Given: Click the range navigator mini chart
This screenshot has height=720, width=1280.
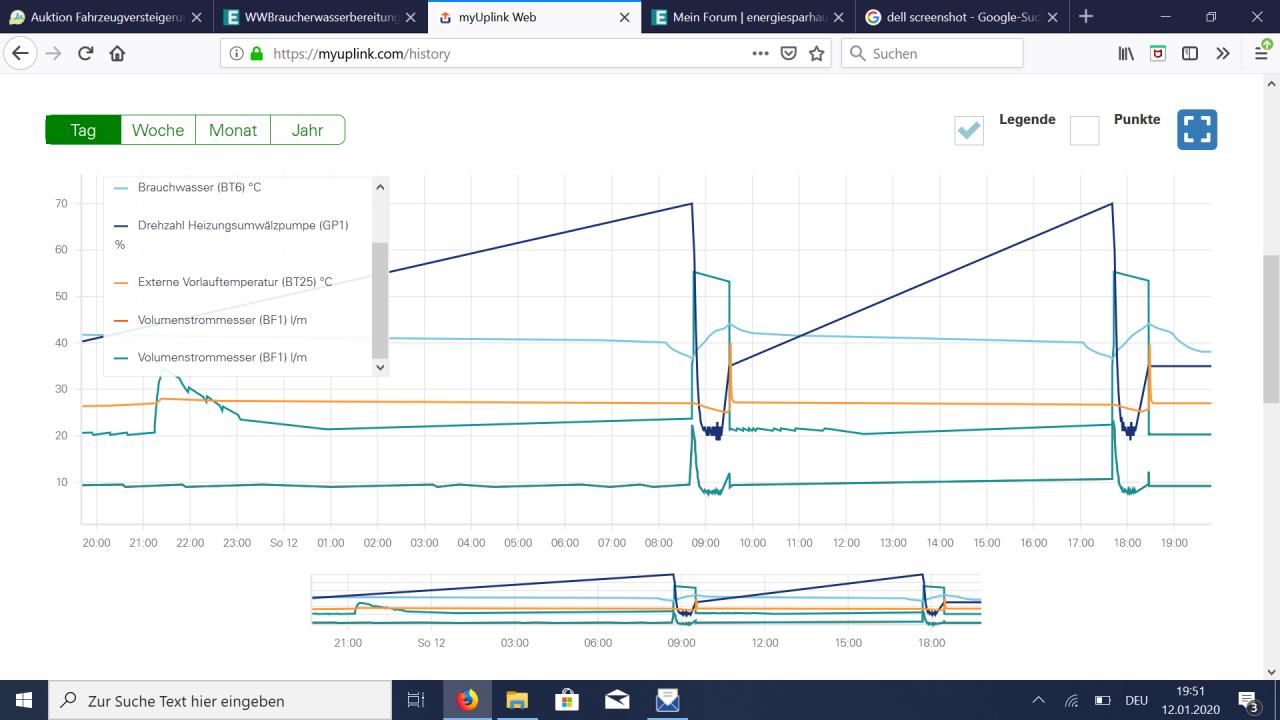Looking at the screenshot, I should pyautogui.click(x=646, y=598).
